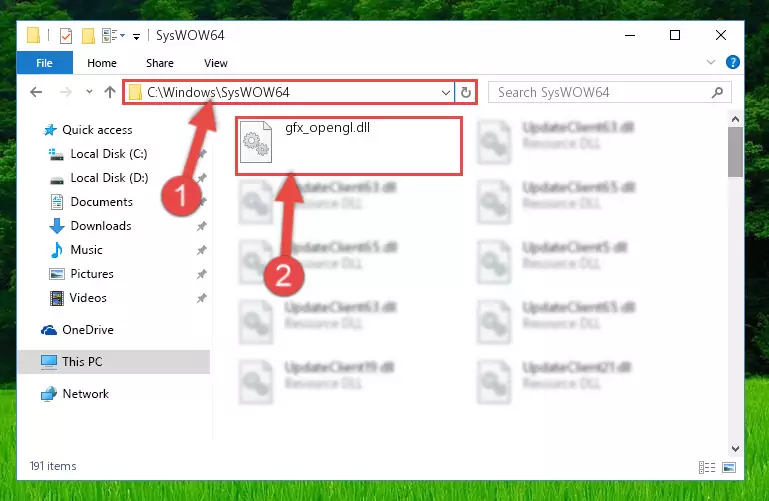769x501 pixels.
Task: Expand the ribbon with the chevron
Action: click(x=711, y=62)
